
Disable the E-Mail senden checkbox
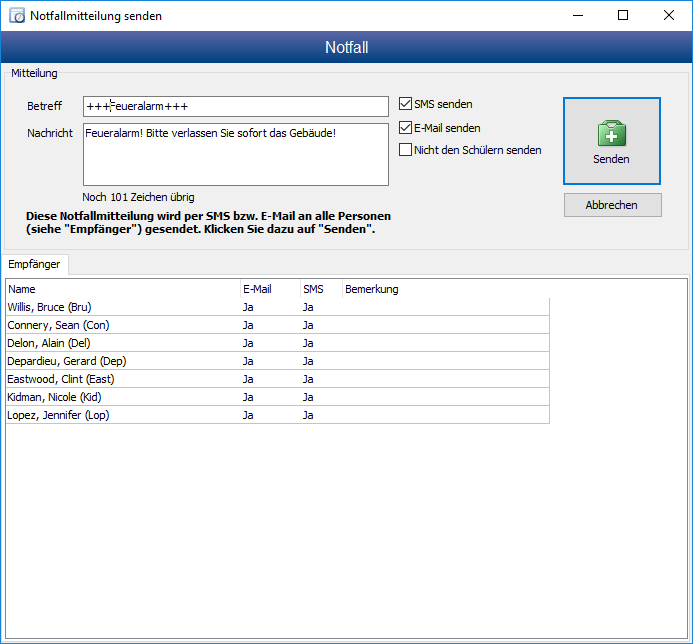(405, 128)
